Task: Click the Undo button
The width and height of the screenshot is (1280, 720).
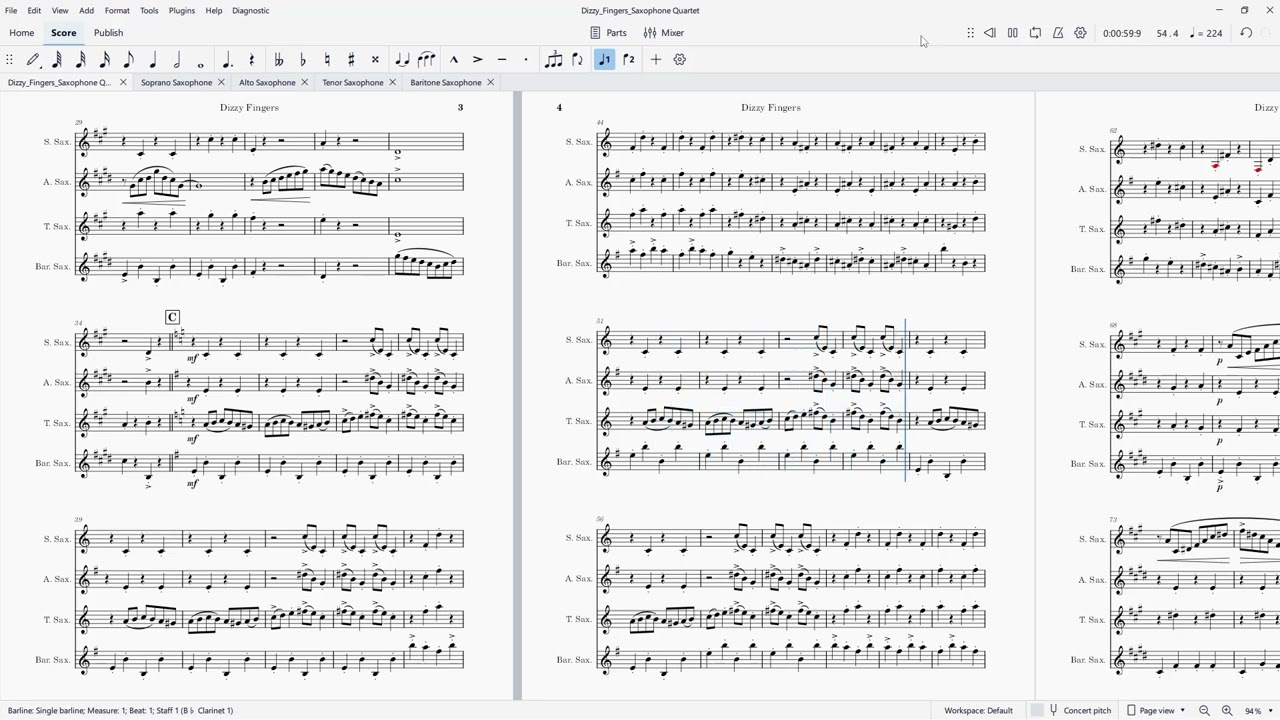Action: click(1246, 33)
